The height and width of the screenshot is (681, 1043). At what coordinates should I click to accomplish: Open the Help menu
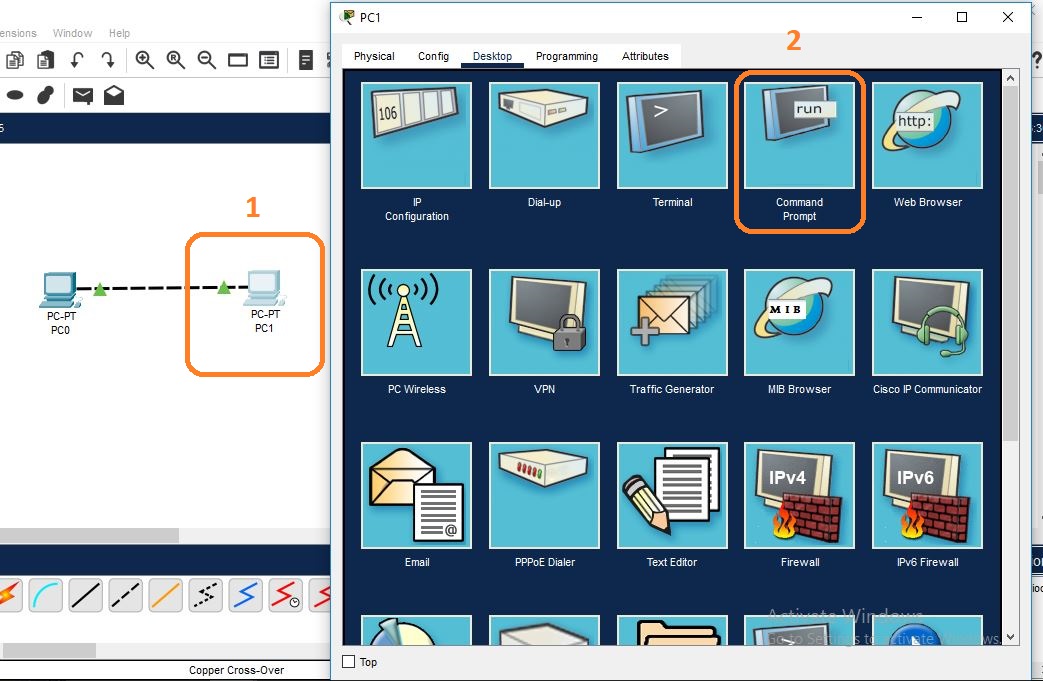click(x=119, y=32)
